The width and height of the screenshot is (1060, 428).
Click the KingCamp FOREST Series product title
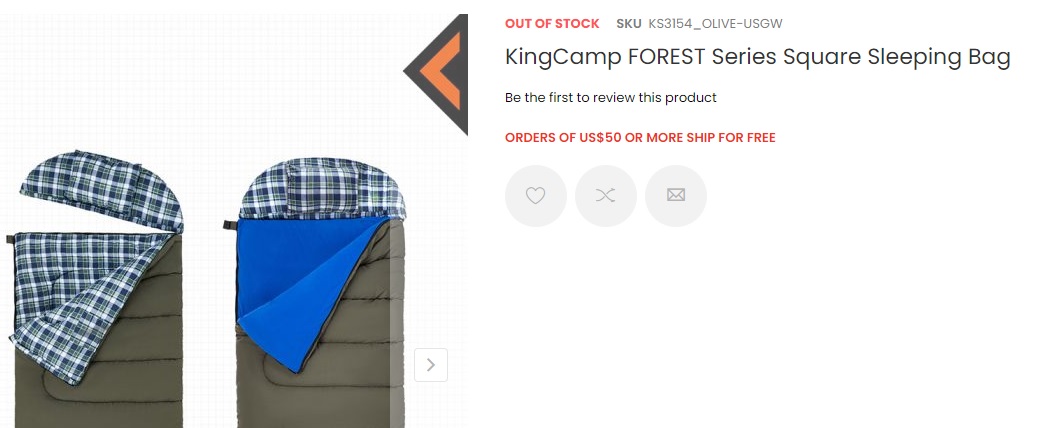[x=758, y=58]
